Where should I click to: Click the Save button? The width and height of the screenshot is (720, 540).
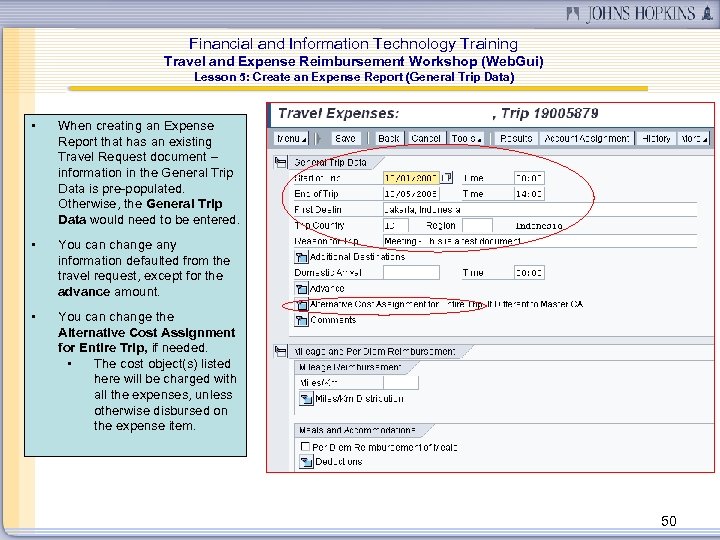point(345,138)
